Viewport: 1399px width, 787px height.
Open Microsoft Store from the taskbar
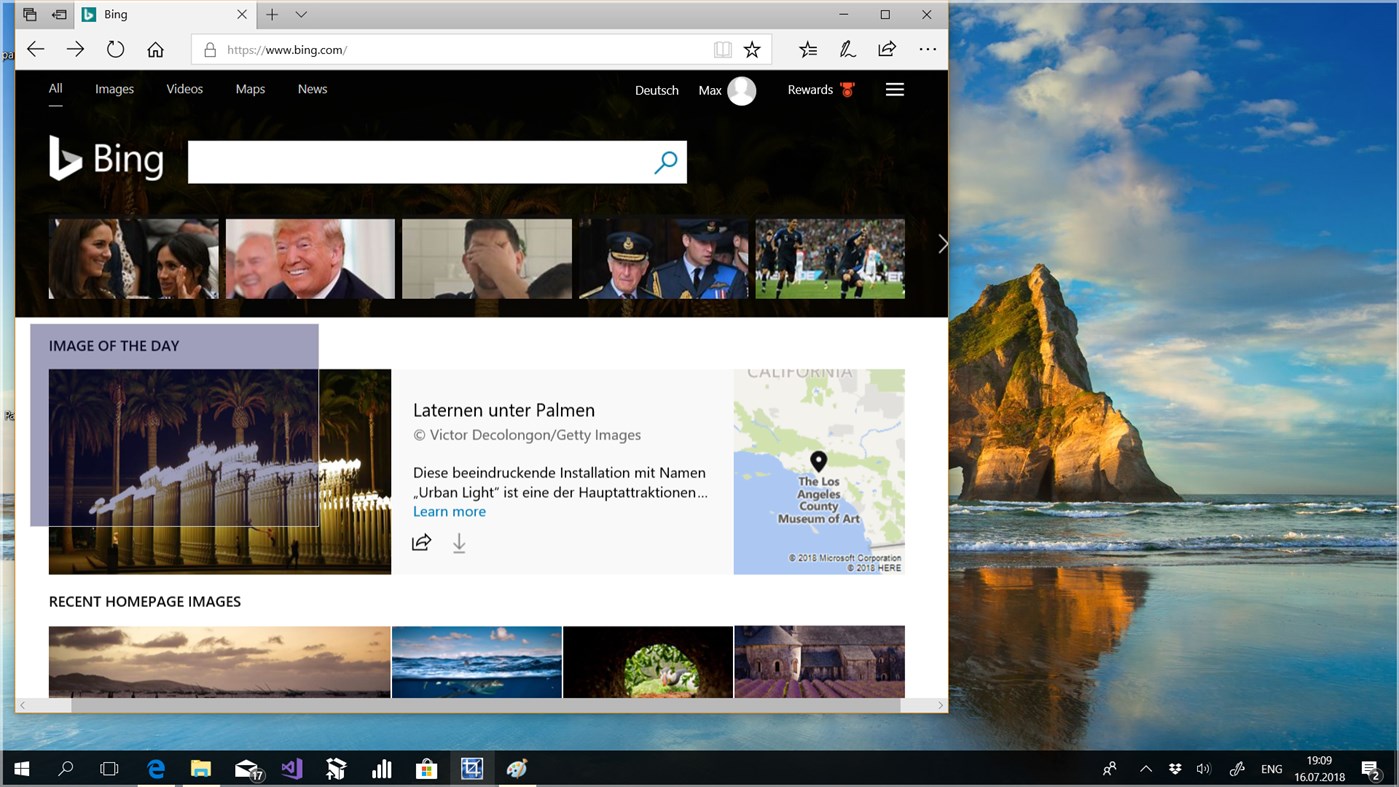click(x=426, y=767)
